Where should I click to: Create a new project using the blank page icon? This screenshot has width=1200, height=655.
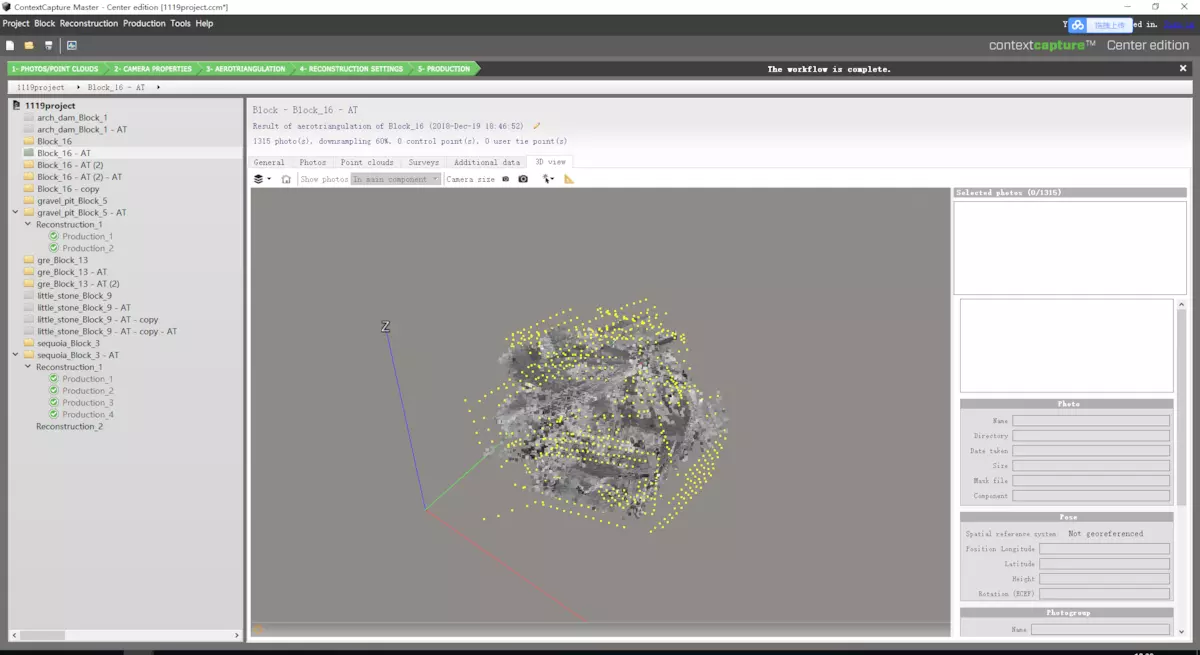click(x=11, y=45)
